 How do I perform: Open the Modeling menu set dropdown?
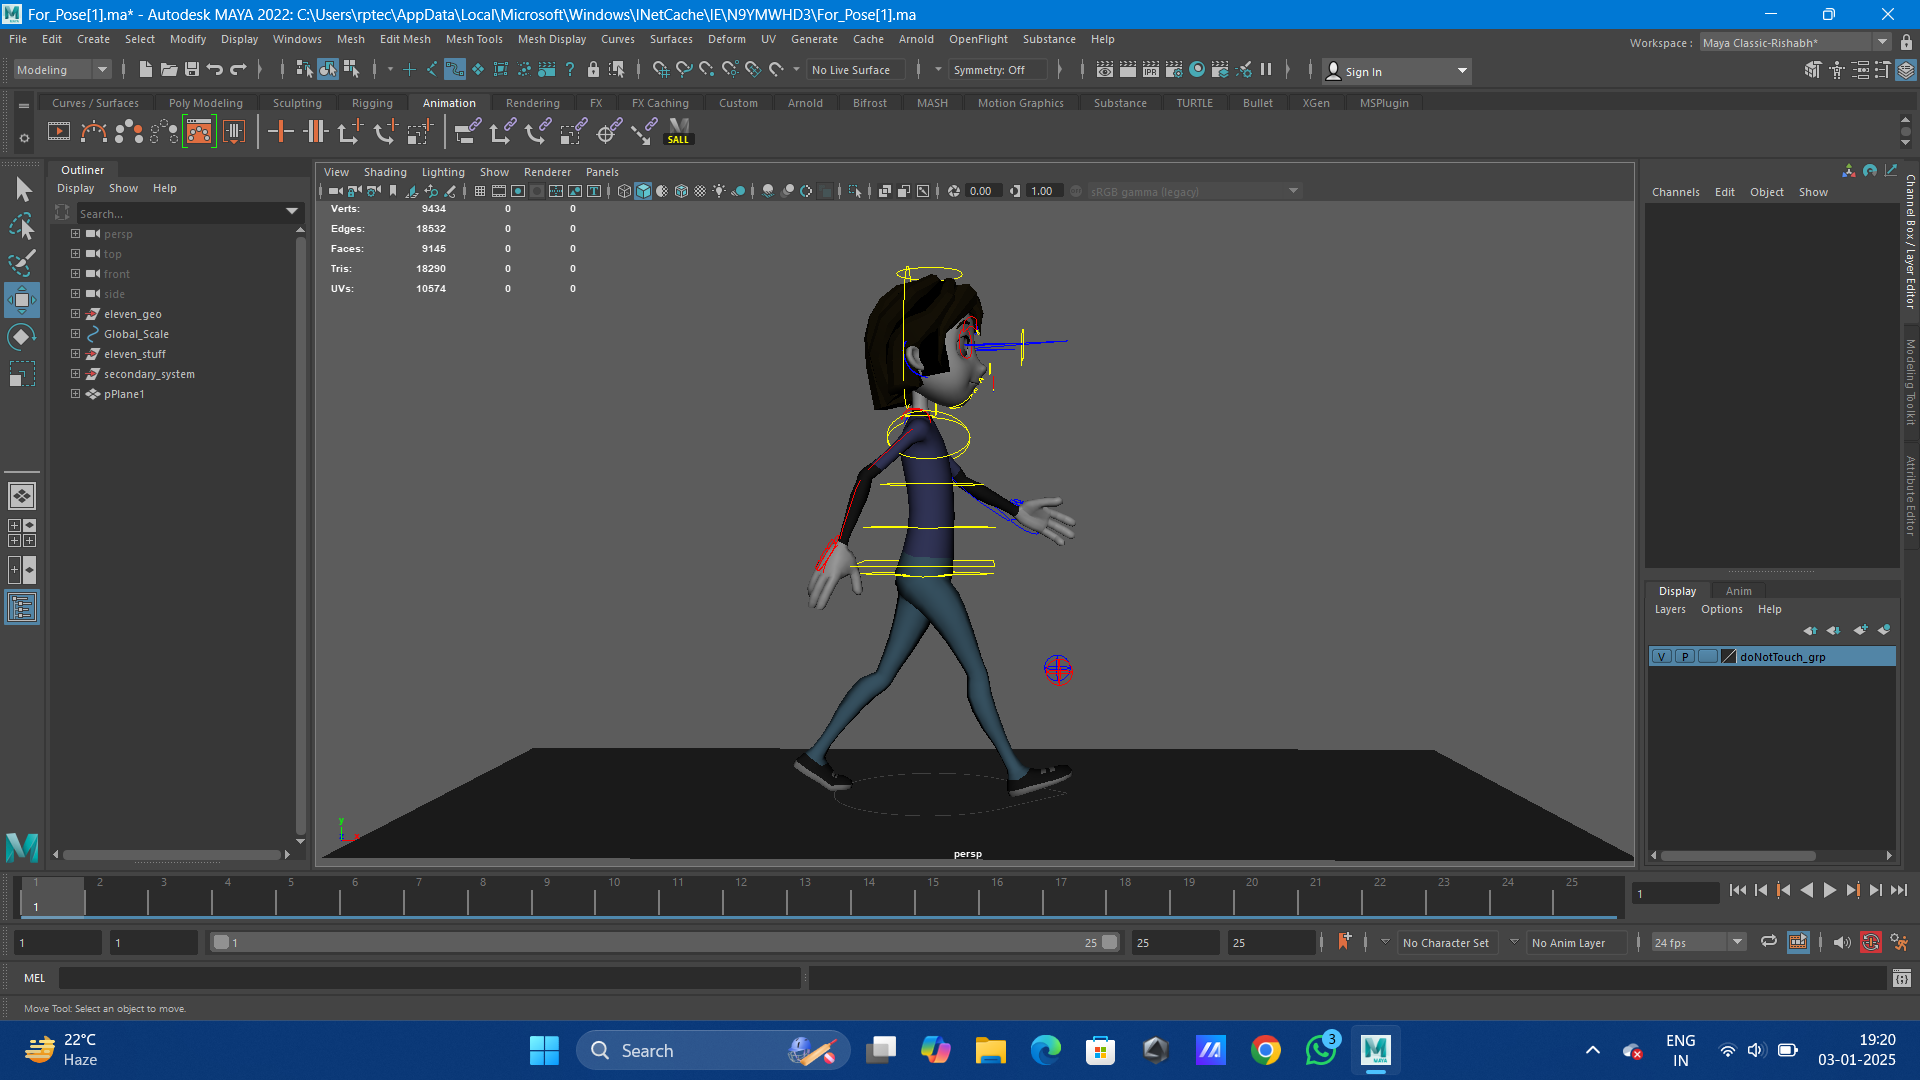pos(62,70)
